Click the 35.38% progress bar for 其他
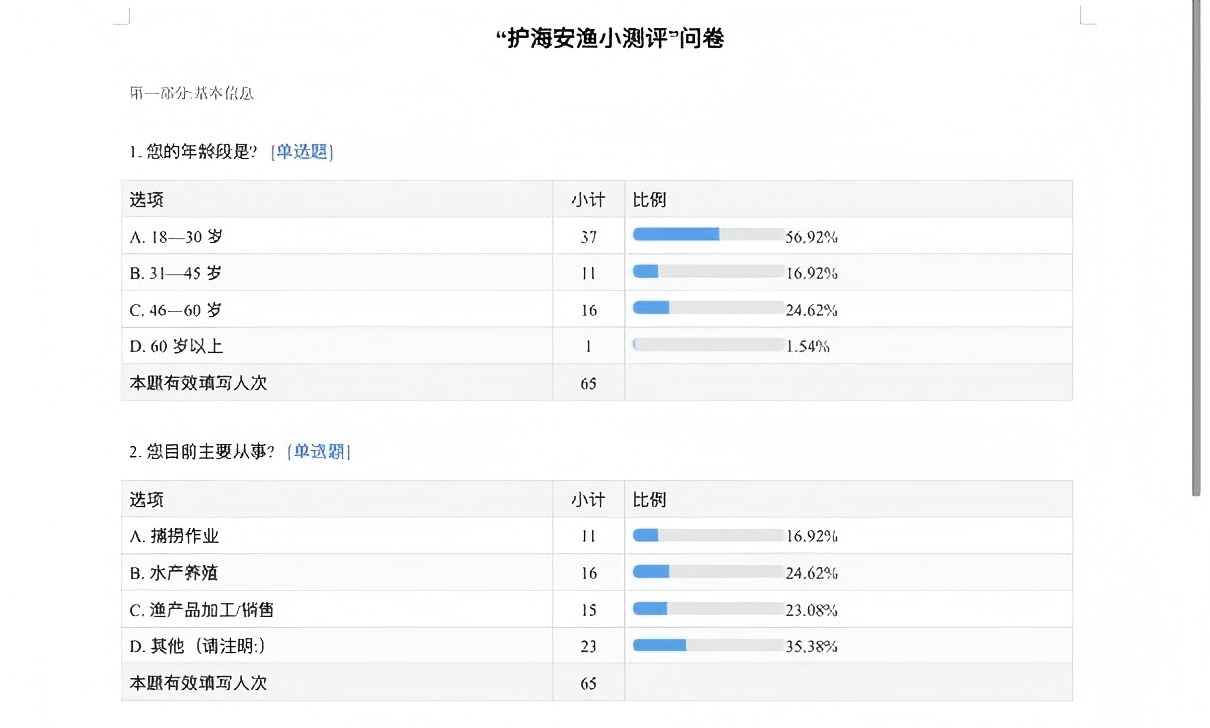 (x=708, y=645)
